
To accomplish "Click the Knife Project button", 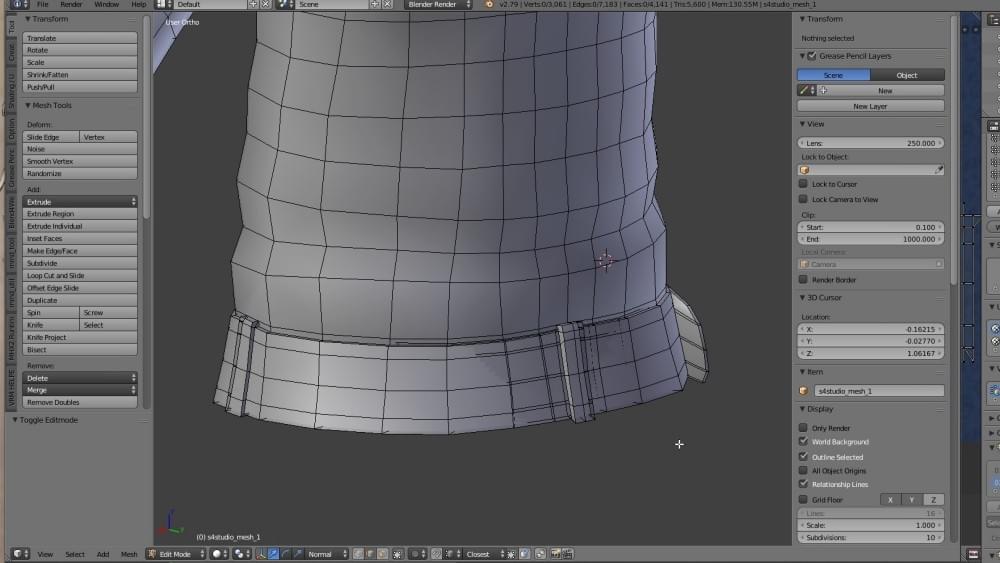I will tap(80, 337).
